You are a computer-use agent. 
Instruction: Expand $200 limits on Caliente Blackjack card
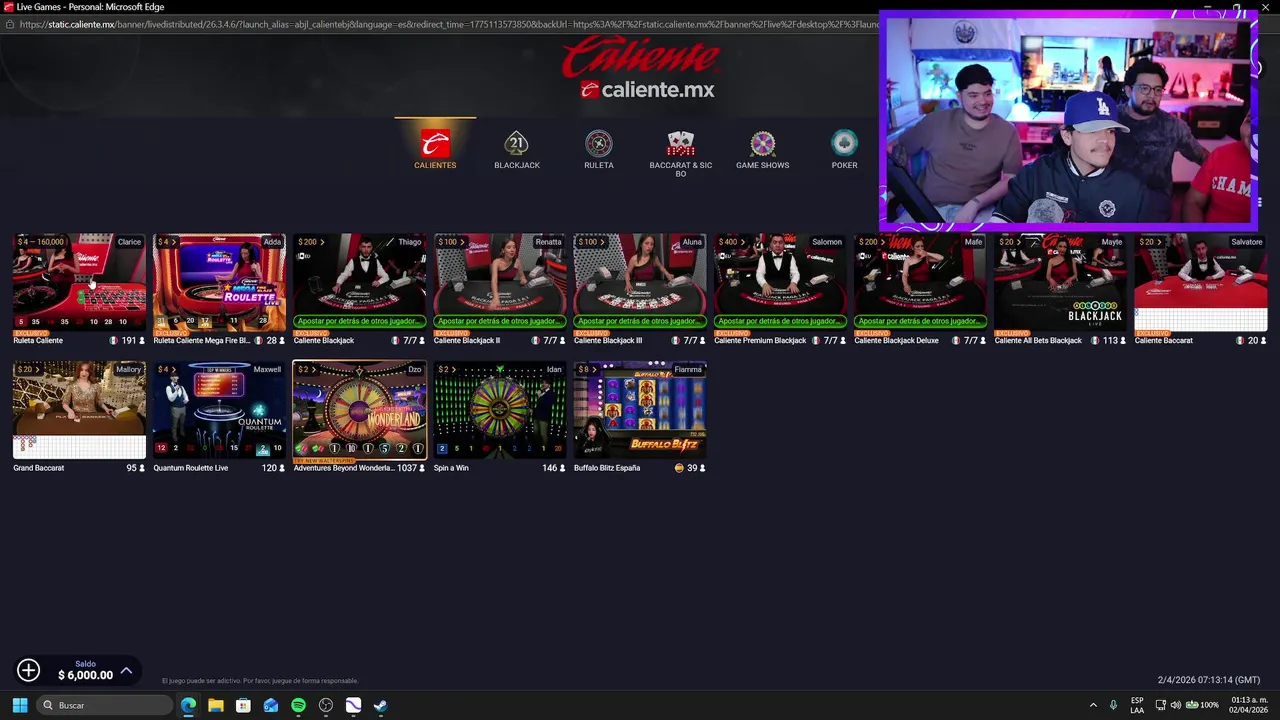pyautogui.click(x=311, y=242)
